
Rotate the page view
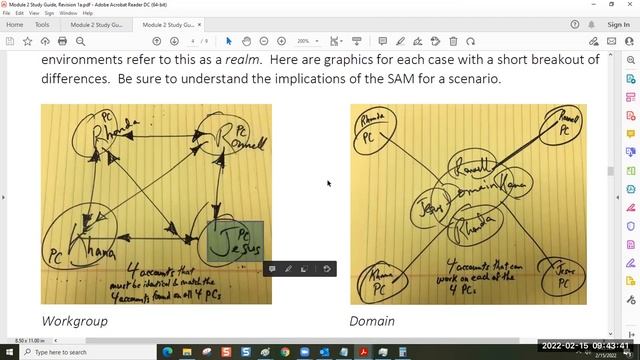(x=471, y=41)
